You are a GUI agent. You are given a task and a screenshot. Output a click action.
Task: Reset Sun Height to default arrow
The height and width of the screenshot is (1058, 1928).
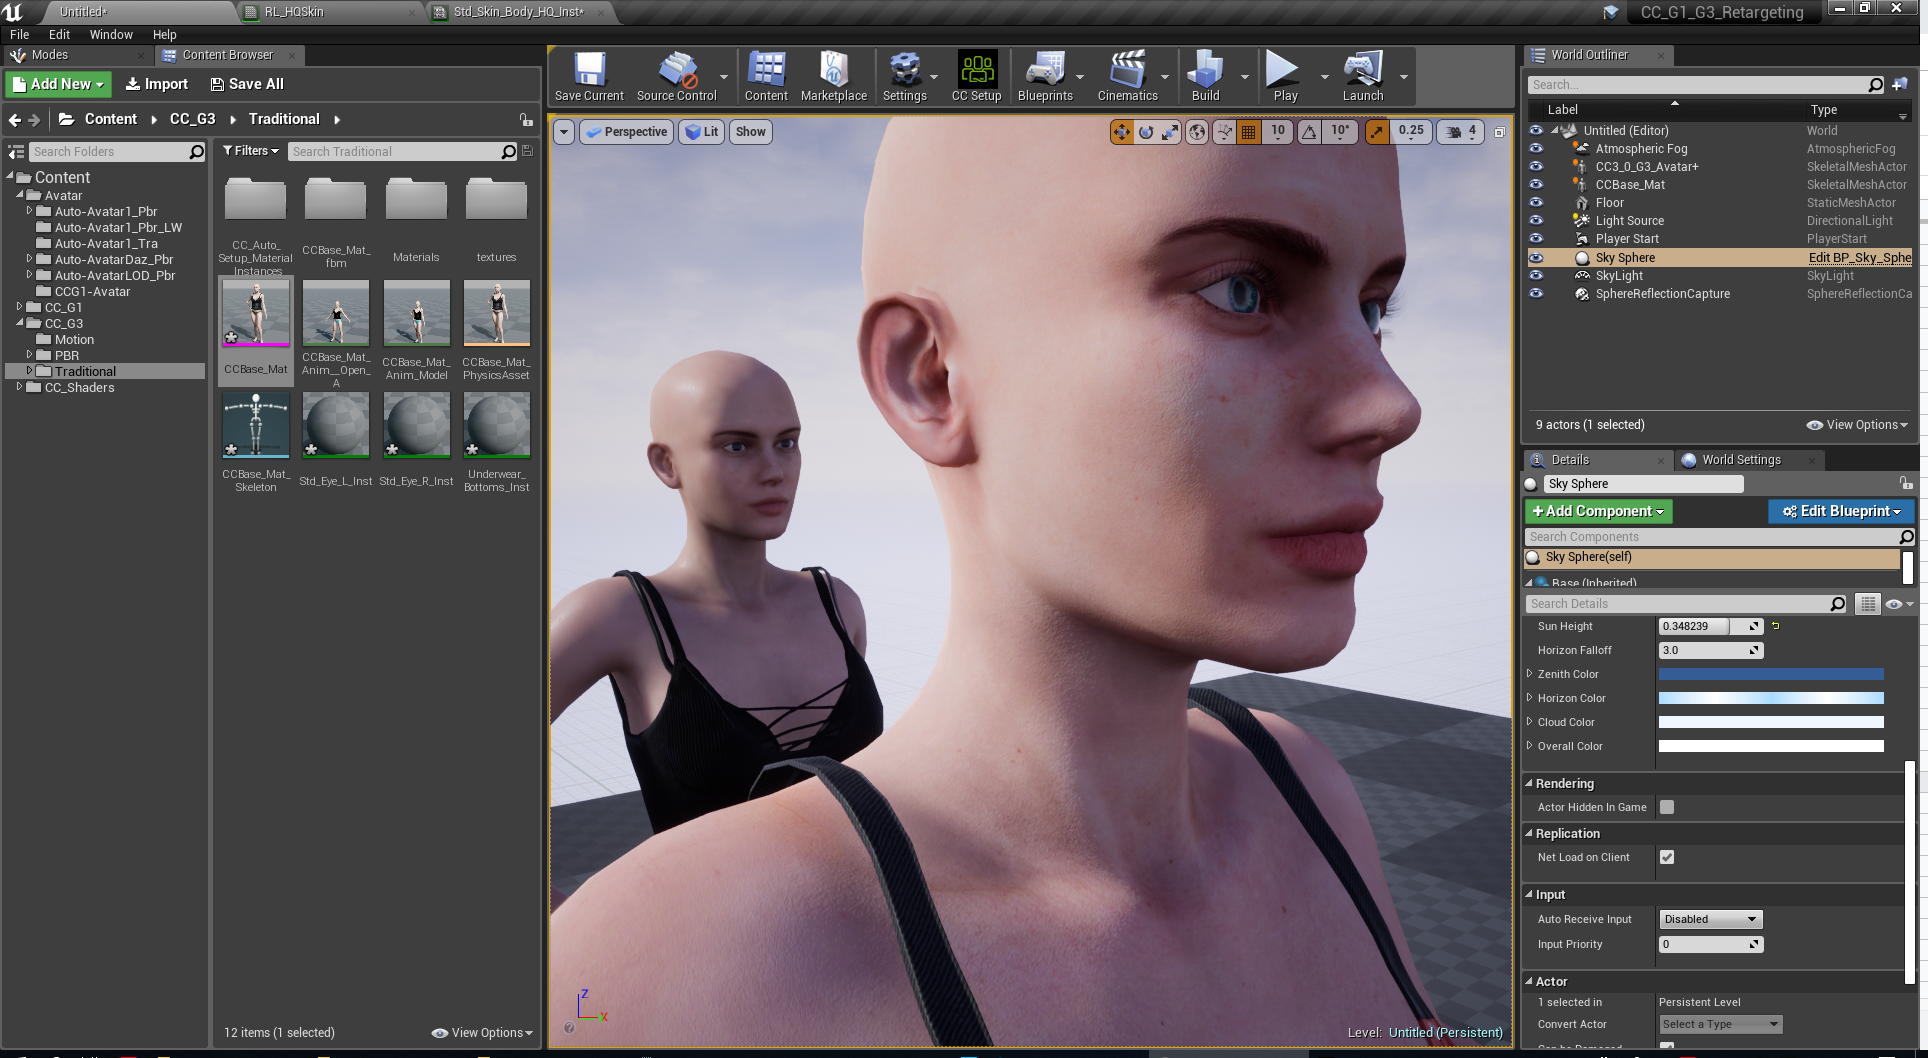(x=1776, y=626)
